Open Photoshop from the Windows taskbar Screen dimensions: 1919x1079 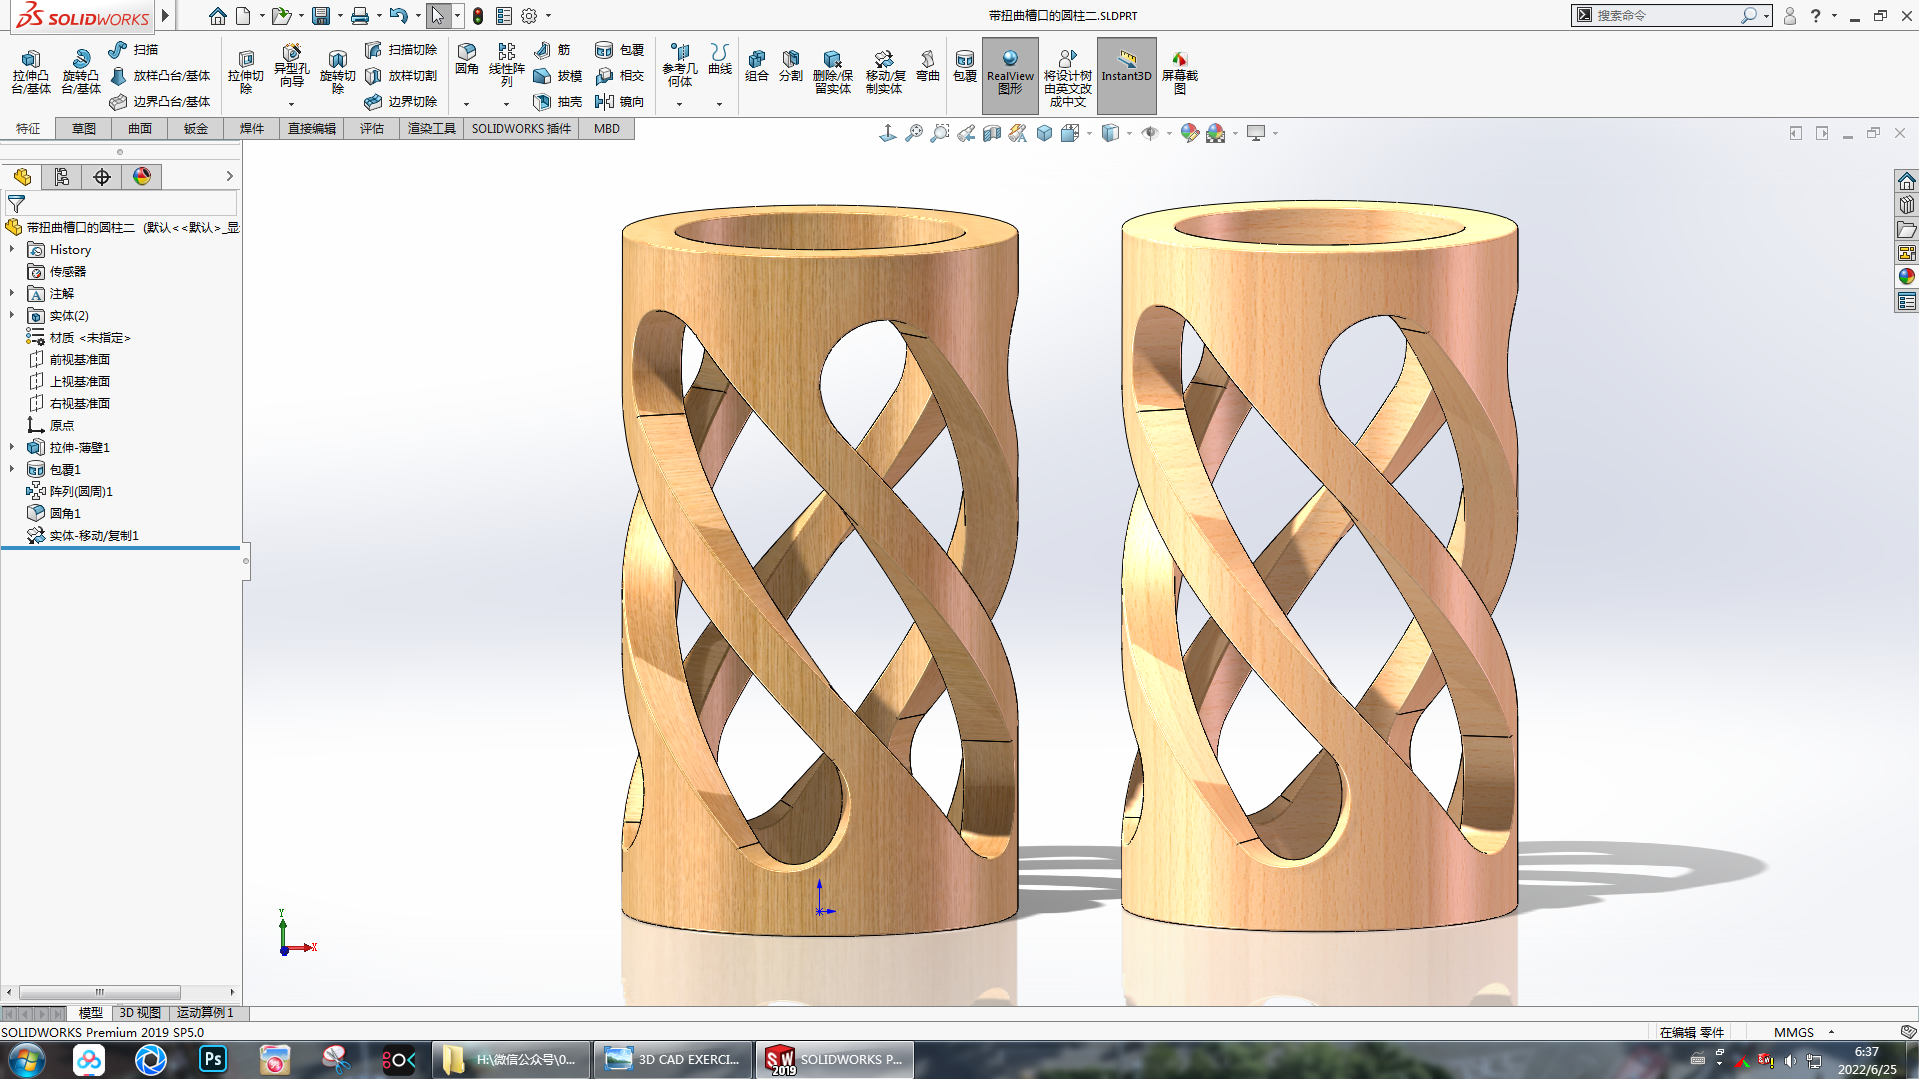[x=213, y=1060]
